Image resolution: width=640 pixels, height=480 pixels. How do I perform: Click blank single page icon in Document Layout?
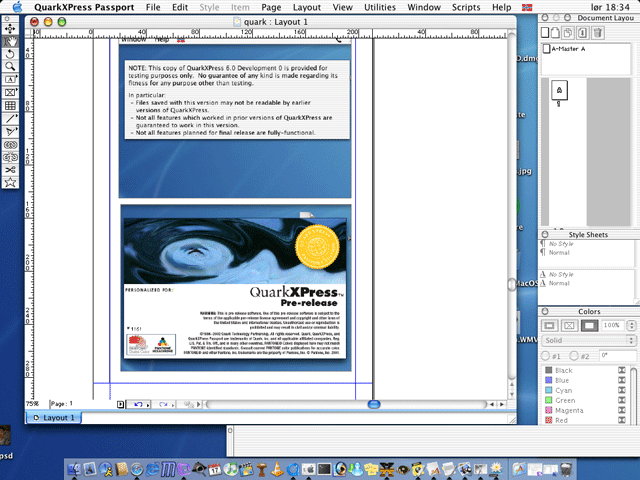(545, 33)
